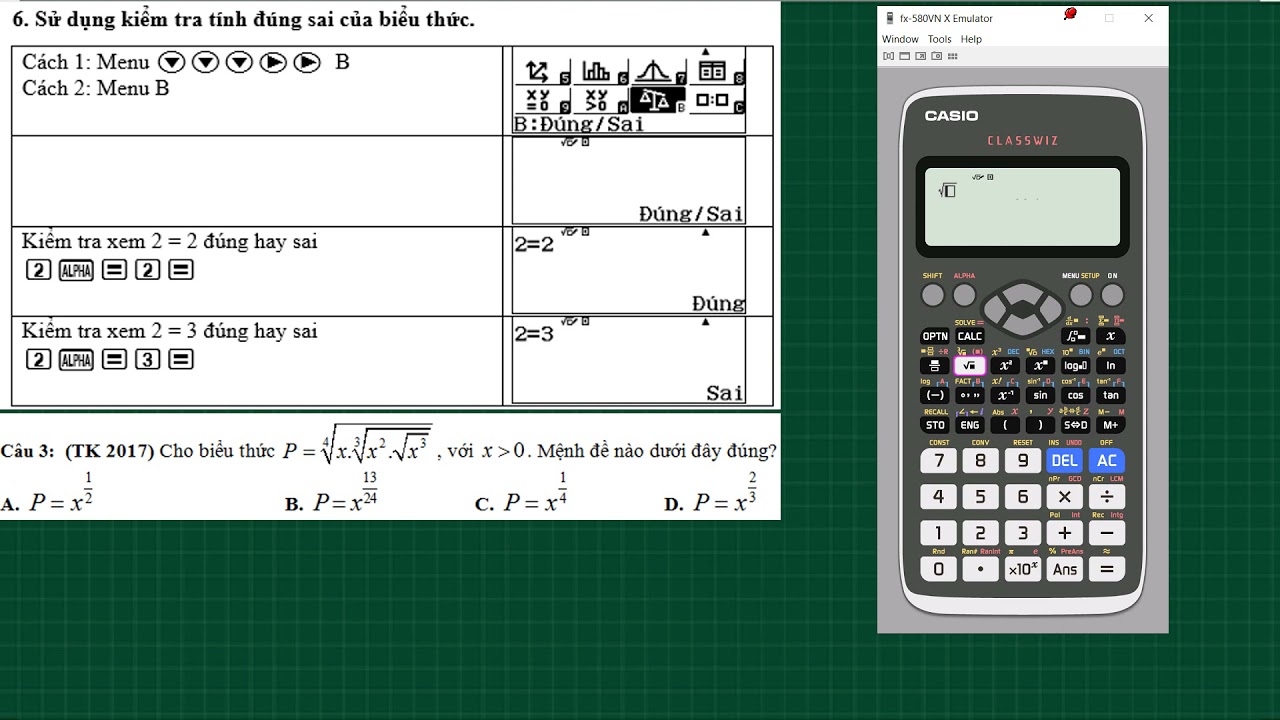Tap the number 9 key
The width and height of the screenshot is (1280, 720).
tap(1022, 461)
